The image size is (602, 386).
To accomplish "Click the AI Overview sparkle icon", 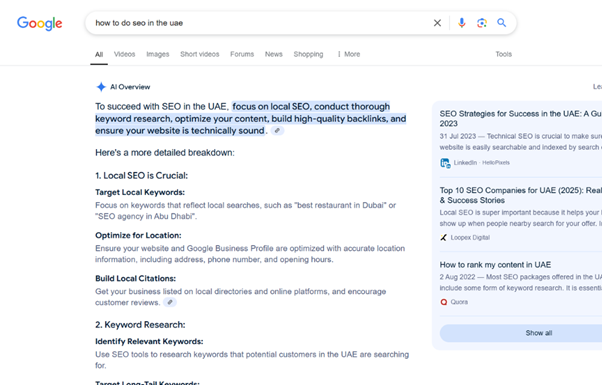I will tap(101, 87).
